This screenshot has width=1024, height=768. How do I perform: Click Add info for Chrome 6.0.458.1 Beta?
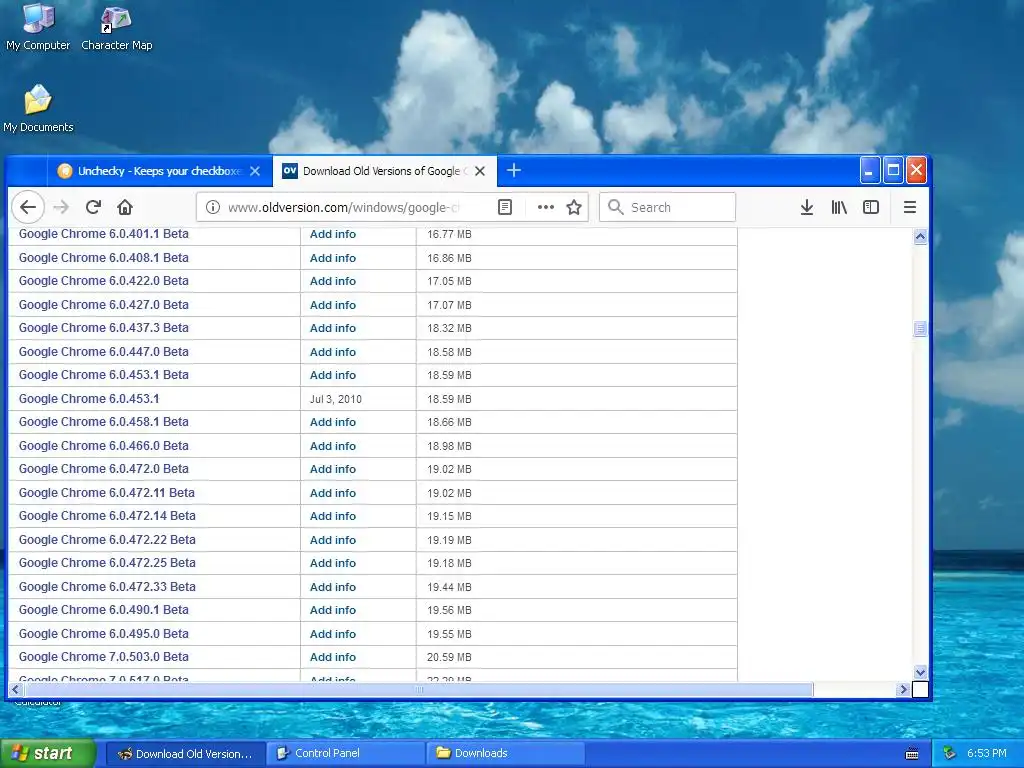click(332, 422)
